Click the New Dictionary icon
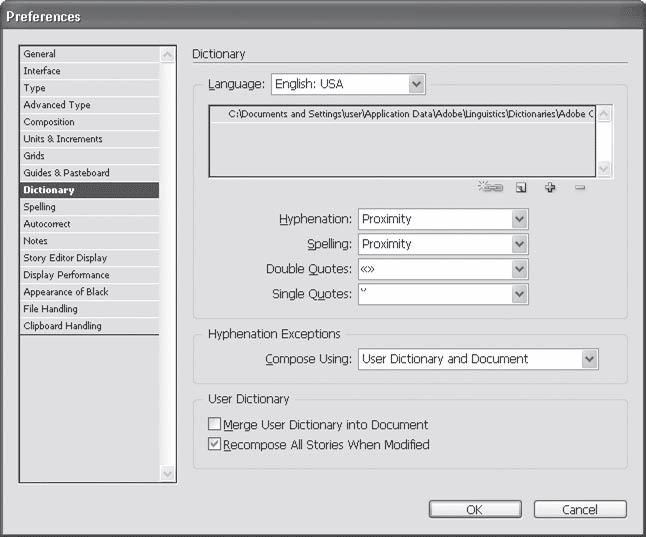 tap(521, 187)
